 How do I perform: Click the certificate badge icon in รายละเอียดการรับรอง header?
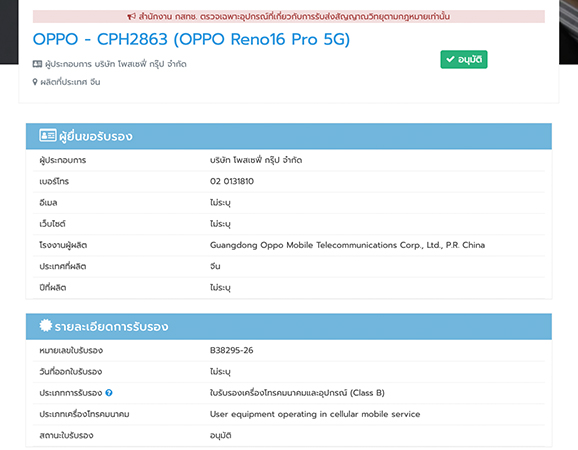46,325
